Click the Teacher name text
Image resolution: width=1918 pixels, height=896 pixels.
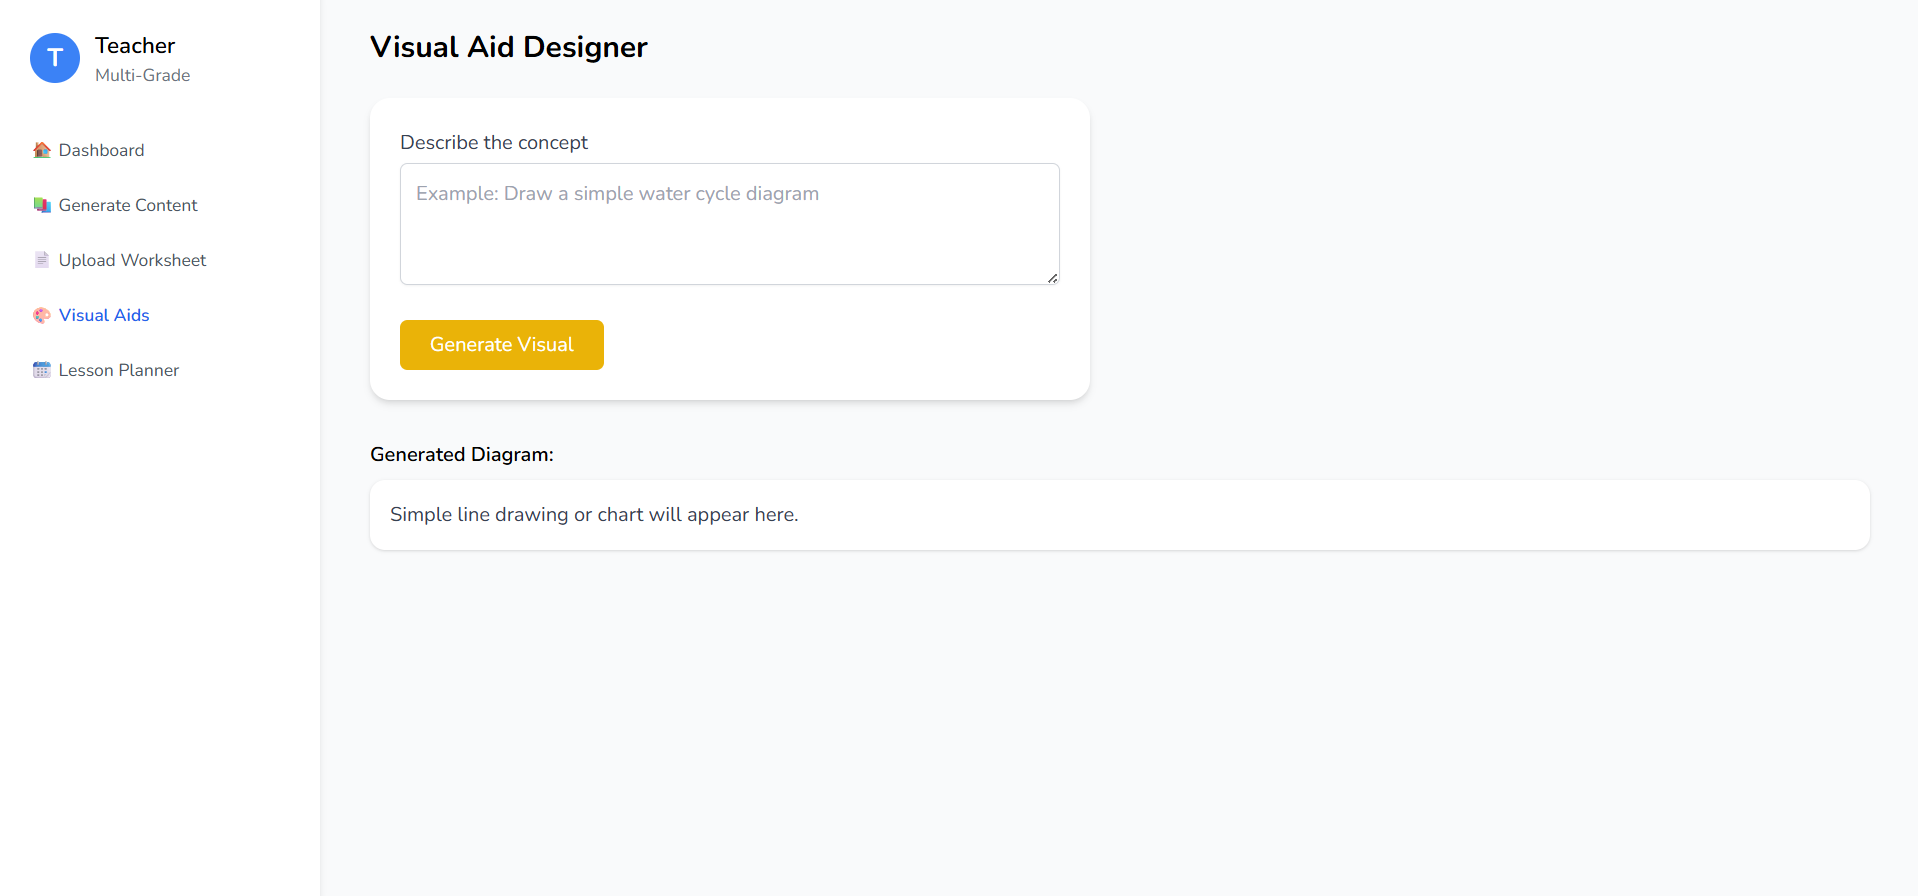pos(135,46)
